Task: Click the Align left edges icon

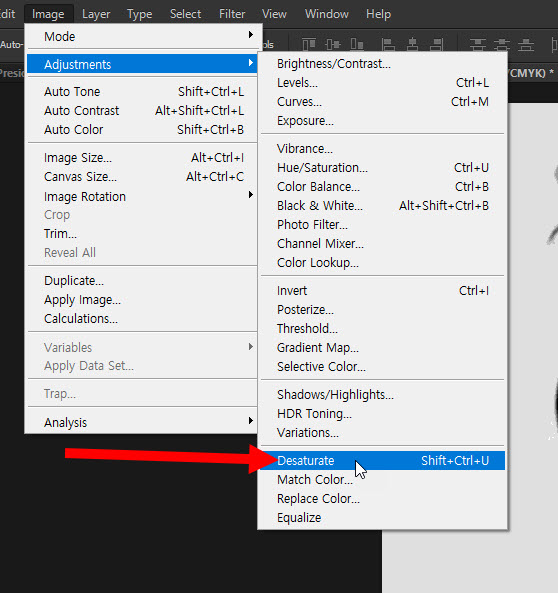Action: 388,44
